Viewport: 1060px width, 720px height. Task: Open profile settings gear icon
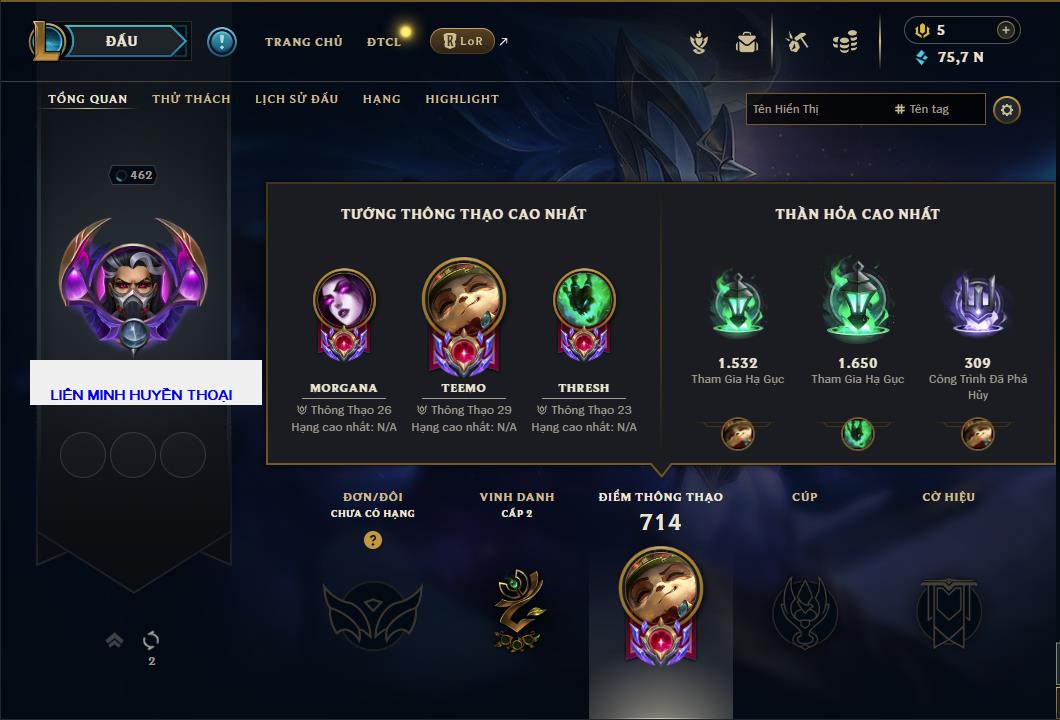coord(1007,110)
